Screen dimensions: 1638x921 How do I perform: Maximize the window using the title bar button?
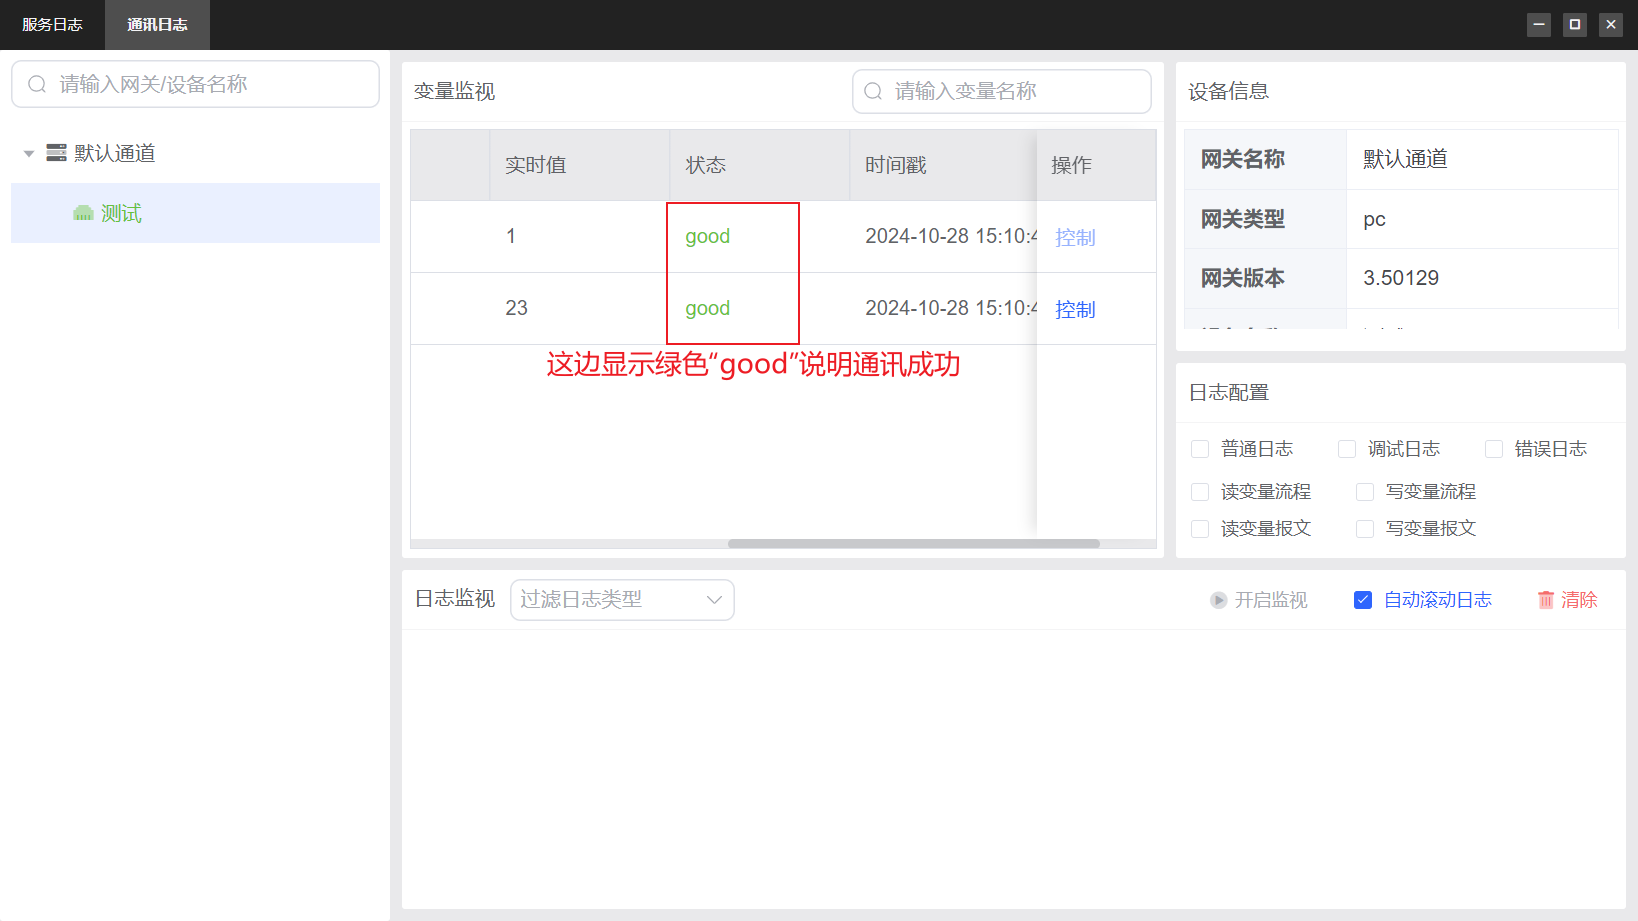coord(1575,24)
